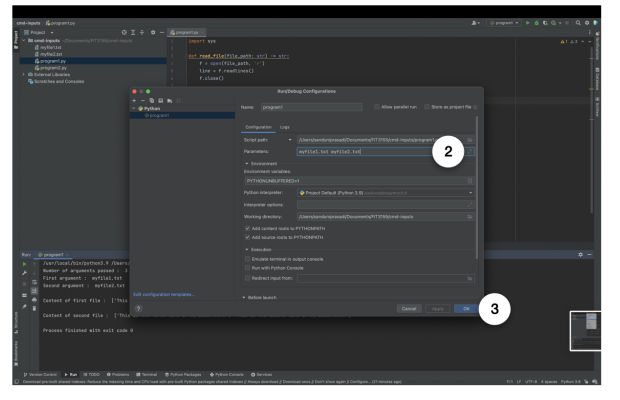Select opened file target icon in Project panel
Screen dimensions: 620x400
point(124,32)
